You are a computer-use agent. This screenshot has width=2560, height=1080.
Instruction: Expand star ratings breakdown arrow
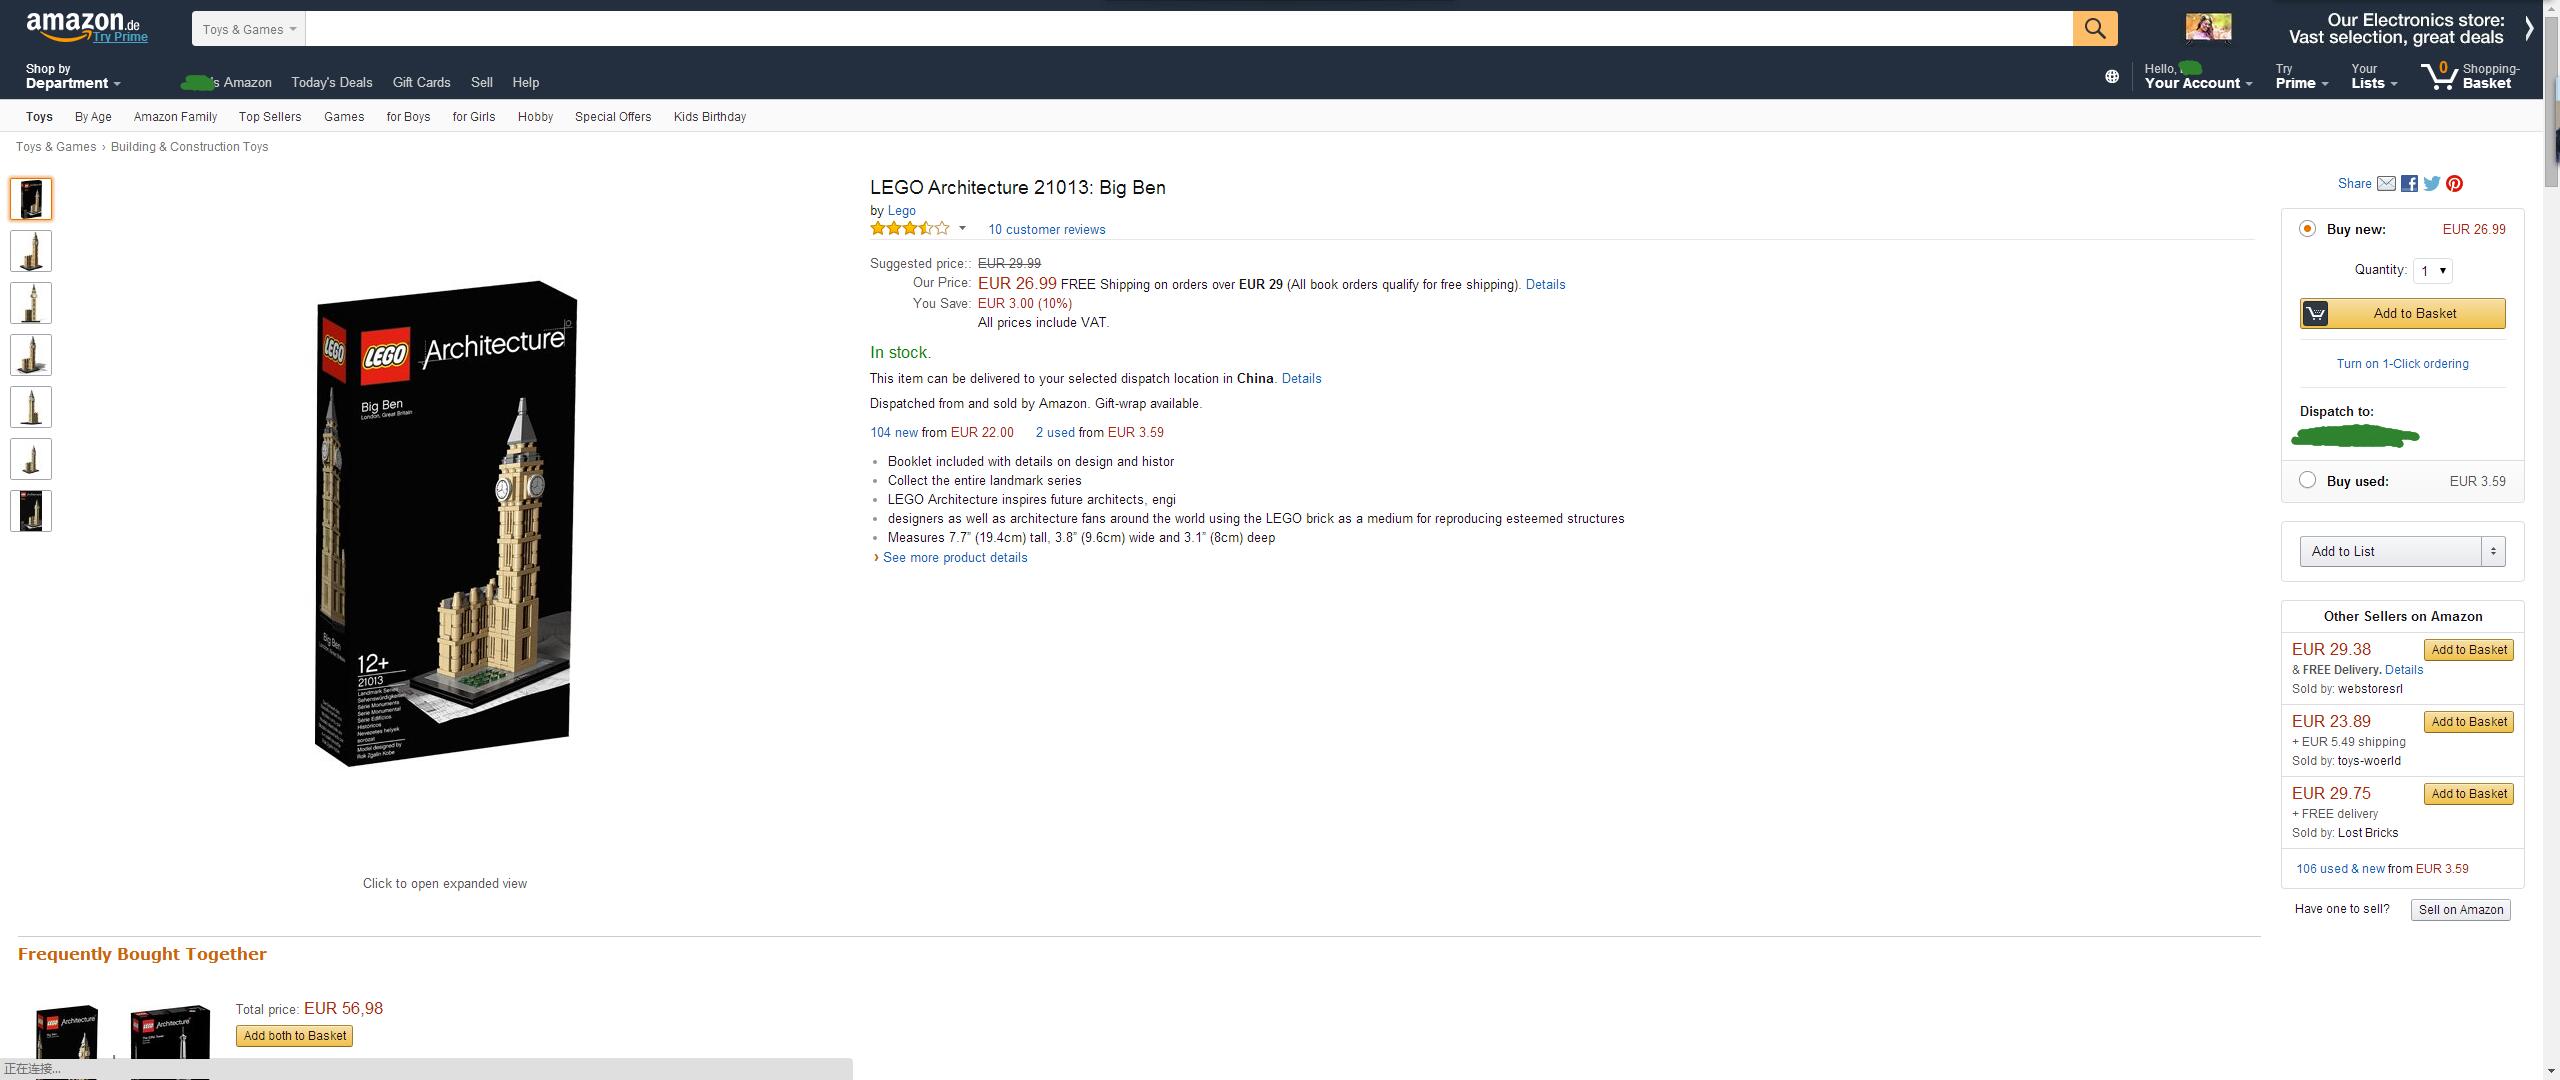[962, 229]
